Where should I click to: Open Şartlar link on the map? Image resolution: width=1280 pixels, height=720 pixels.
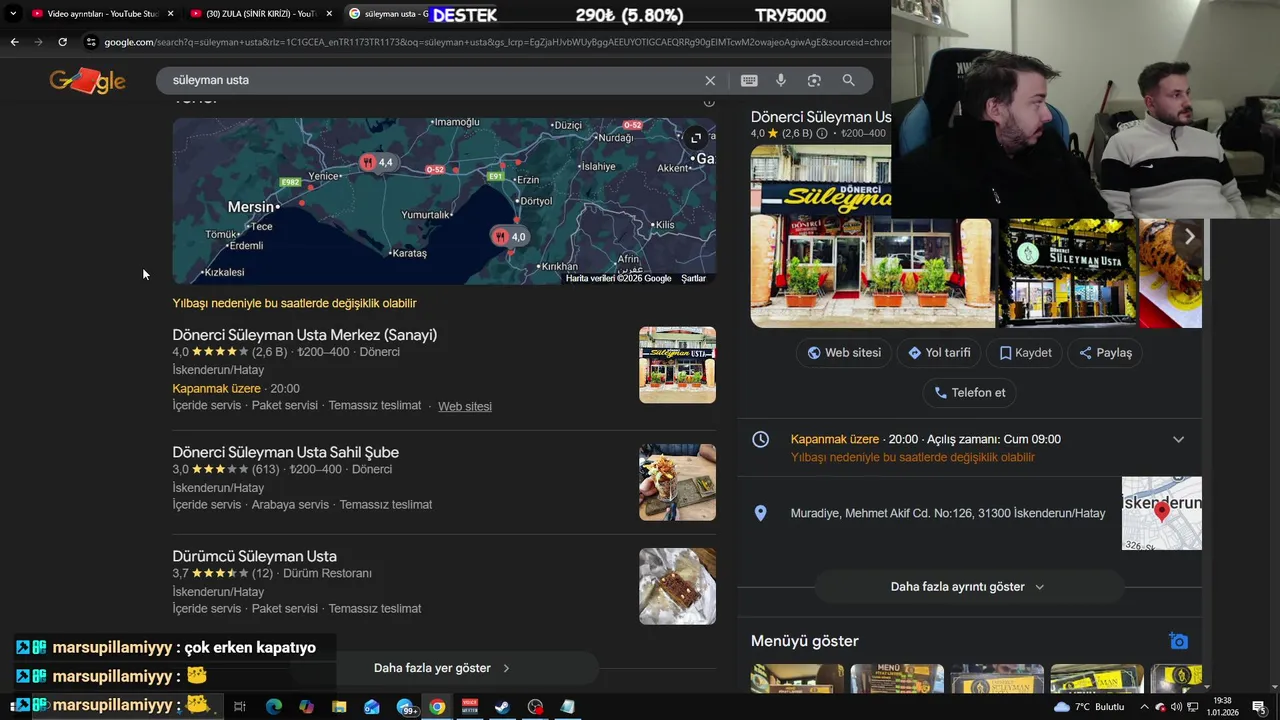[x=693, y=278]
